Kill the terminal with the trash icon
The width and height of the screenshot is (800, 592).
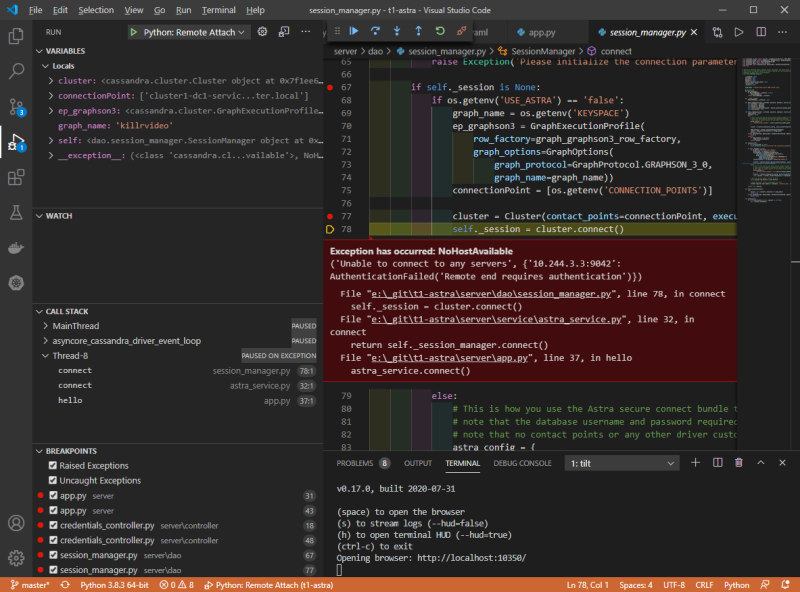pyautogui.click(x=739, y=463)
